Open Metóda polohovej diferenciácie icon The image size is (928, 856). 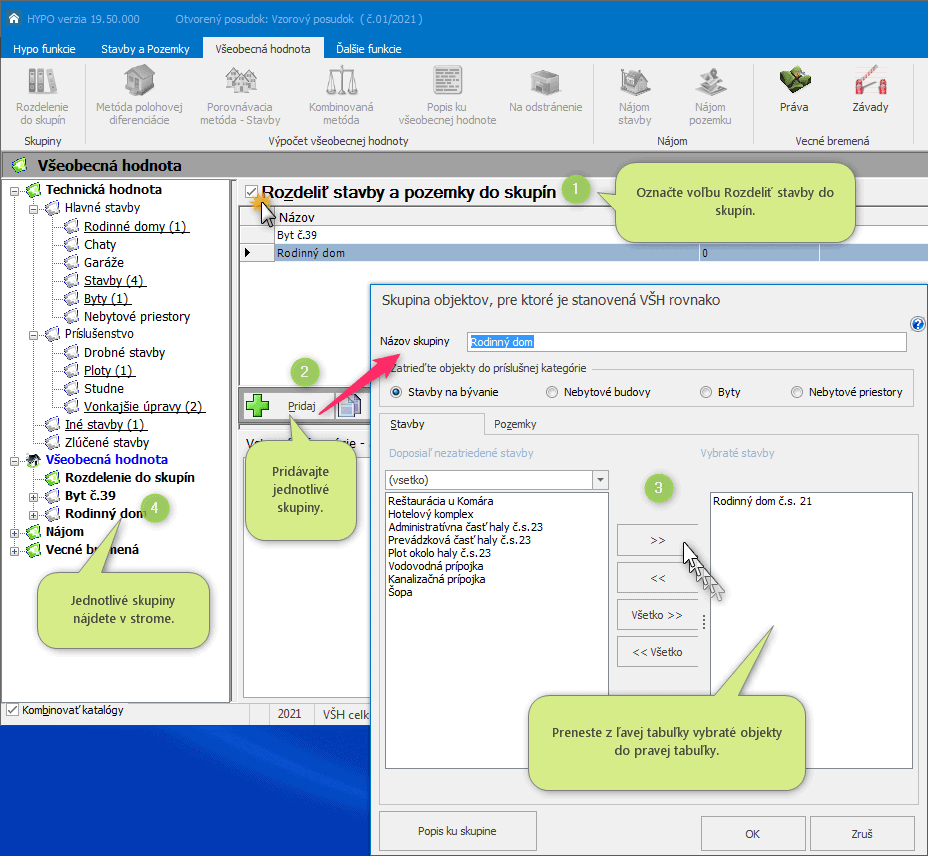pos(140,82)
